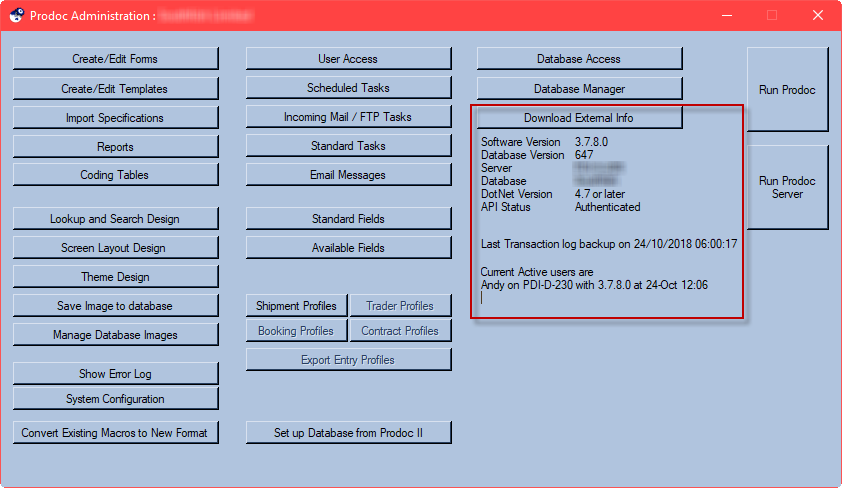Click Download External Info button
Viewport: 842px width, 488px height.
[579, 118]
